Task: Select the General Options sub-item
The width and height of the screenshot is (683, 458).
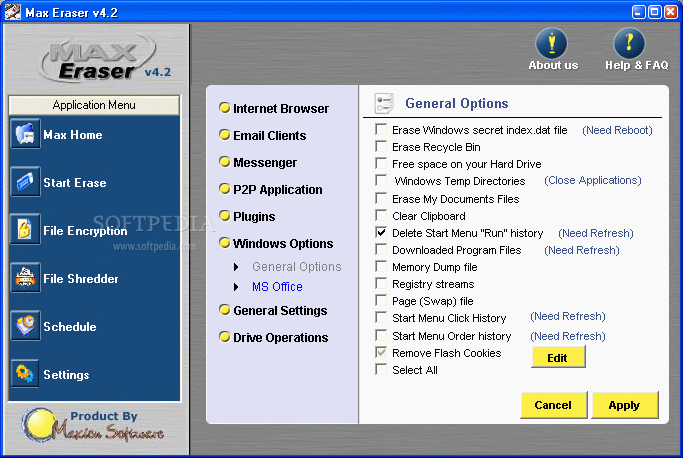Action: [297, 267]
